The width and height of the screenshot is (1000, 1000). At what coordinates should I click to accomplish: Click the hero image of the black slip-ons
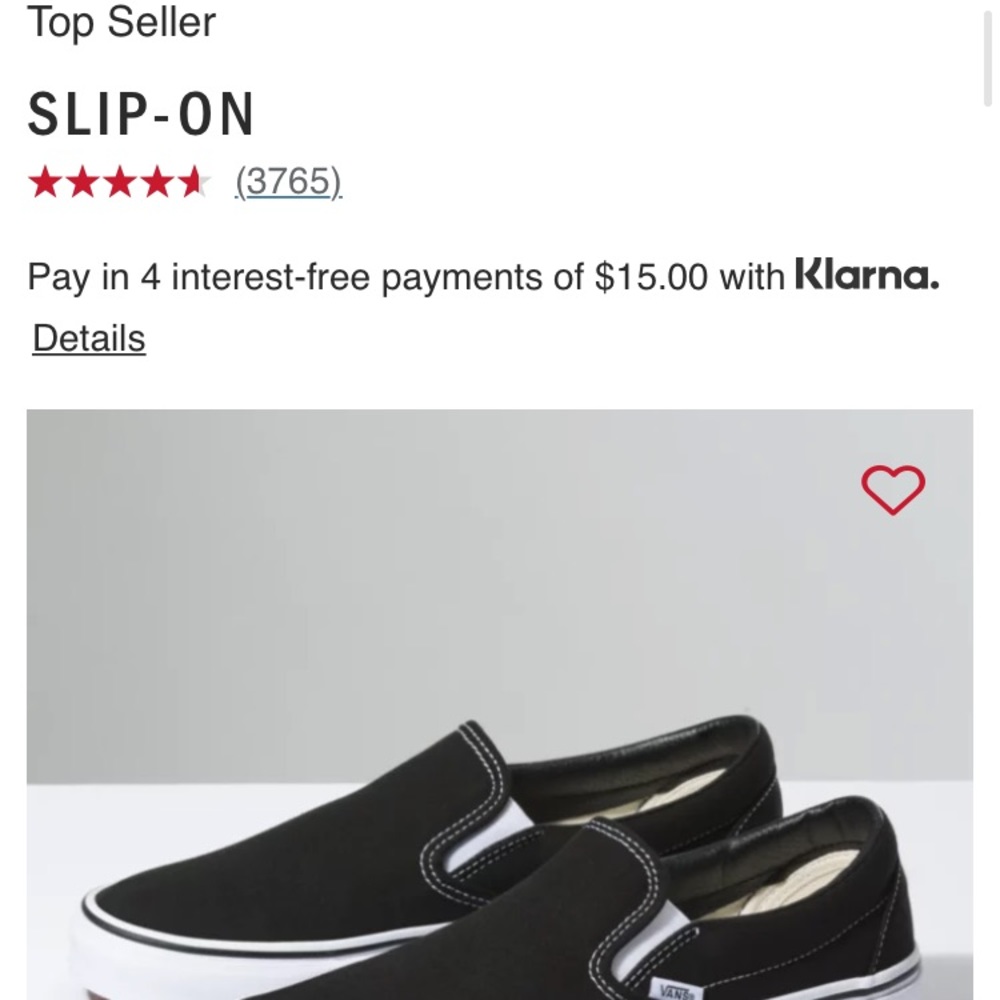click(500, 700)
